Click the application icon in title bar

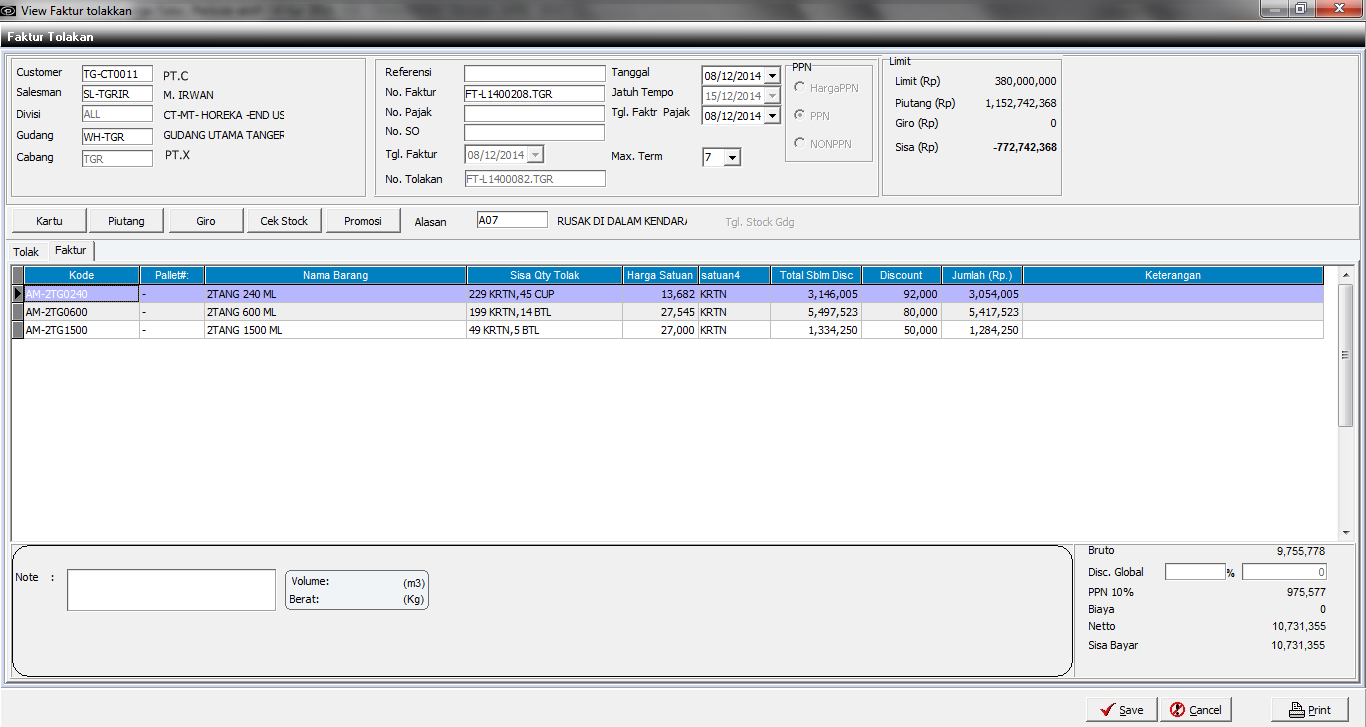(9, 10)
